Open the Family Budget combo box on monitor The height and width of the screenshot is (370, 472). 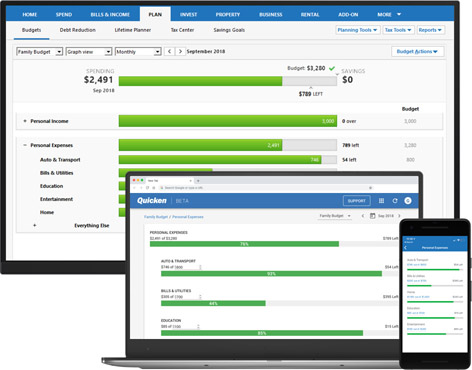pyautogui.click(x=39, y=52)
